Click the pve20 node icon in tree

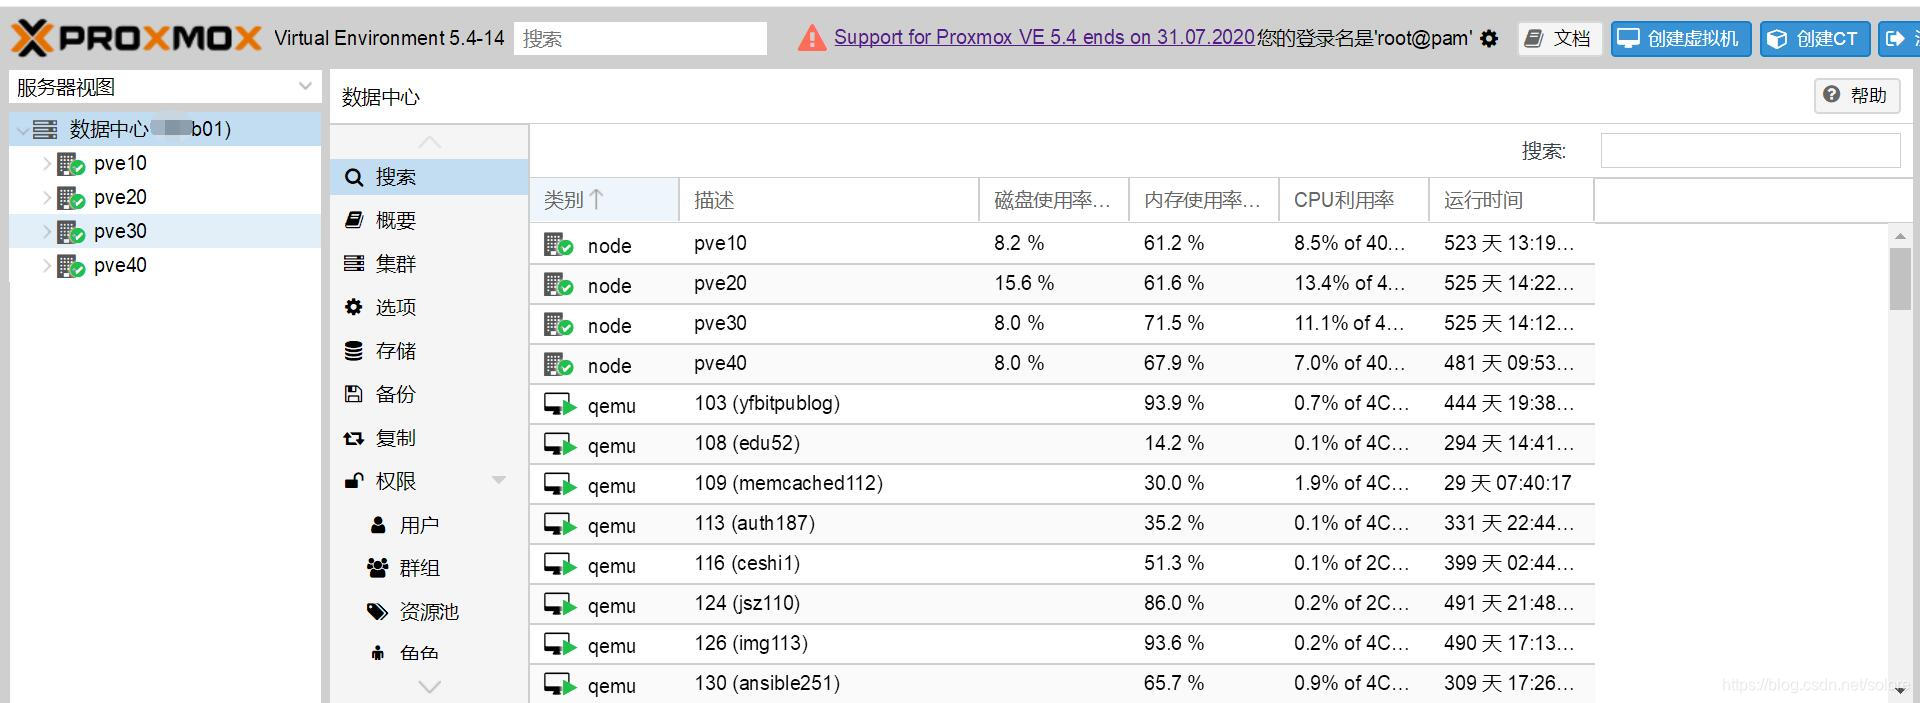click(x=71, y=198)
